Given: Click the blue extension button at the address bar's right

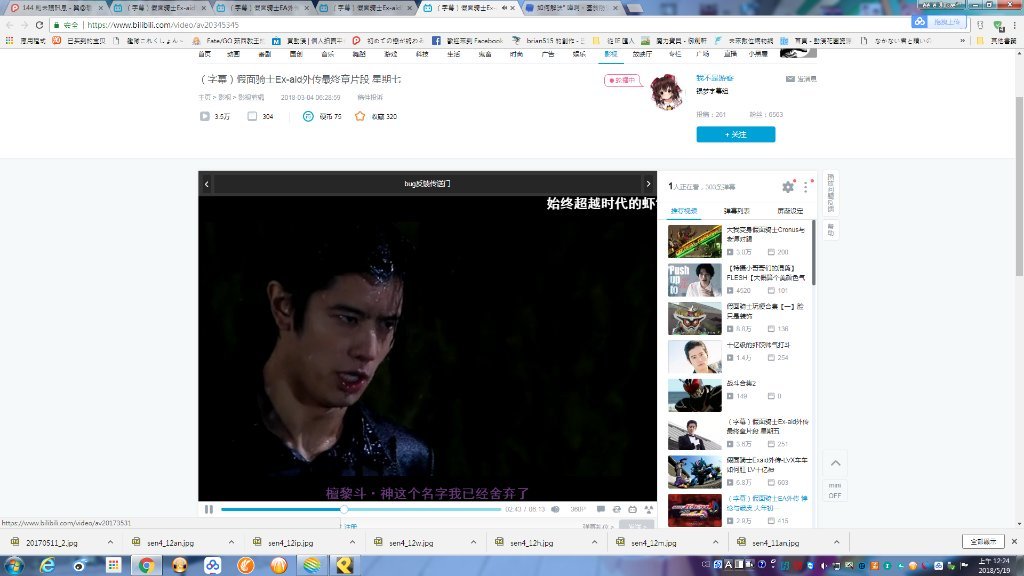Looking at the screenshot, I should point(938,22).
